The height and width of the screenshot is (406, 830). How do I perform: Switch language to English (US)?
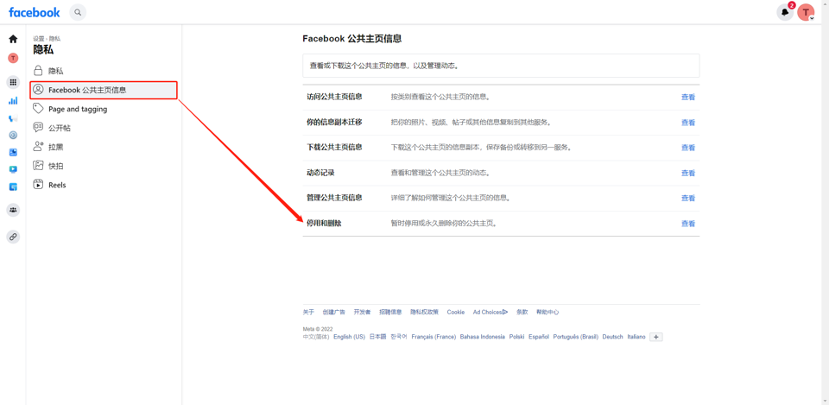tap(349, 337)
